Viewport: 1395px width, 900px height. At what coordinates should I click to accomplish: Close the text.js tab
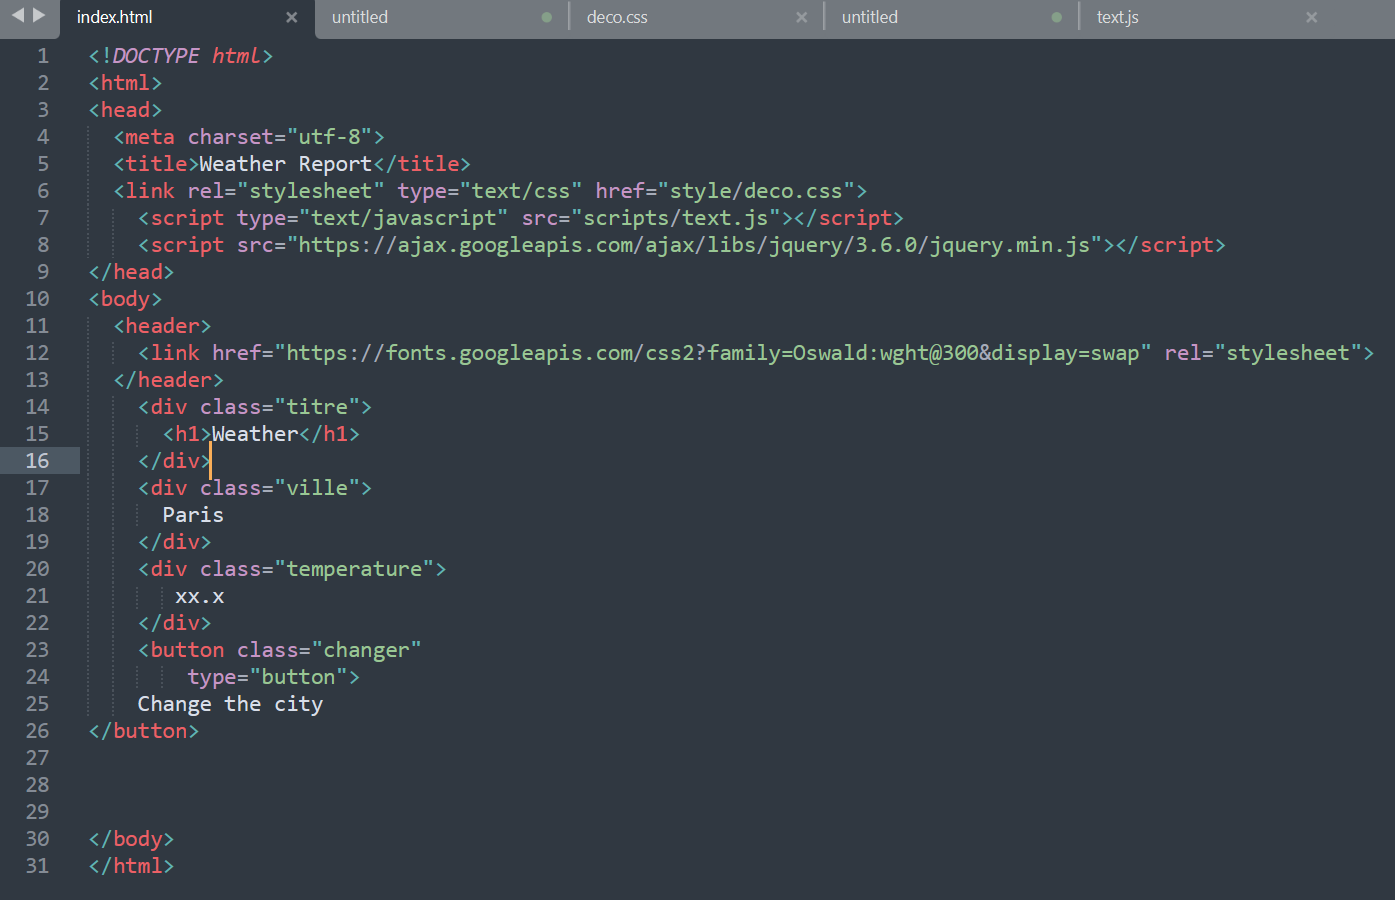click(1311, 17)
